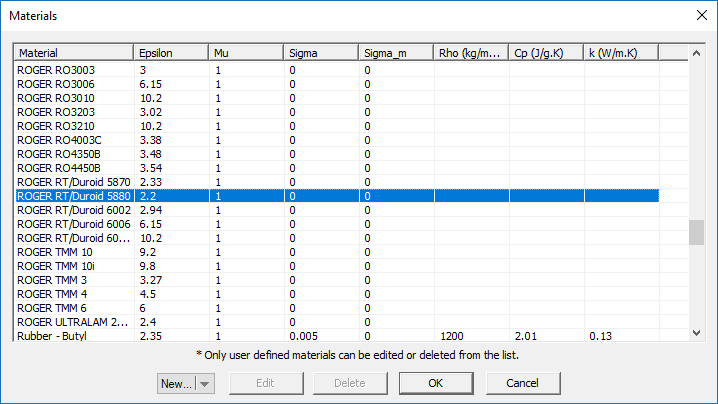Click the scroll up arrow of the list

pos(696,53)
